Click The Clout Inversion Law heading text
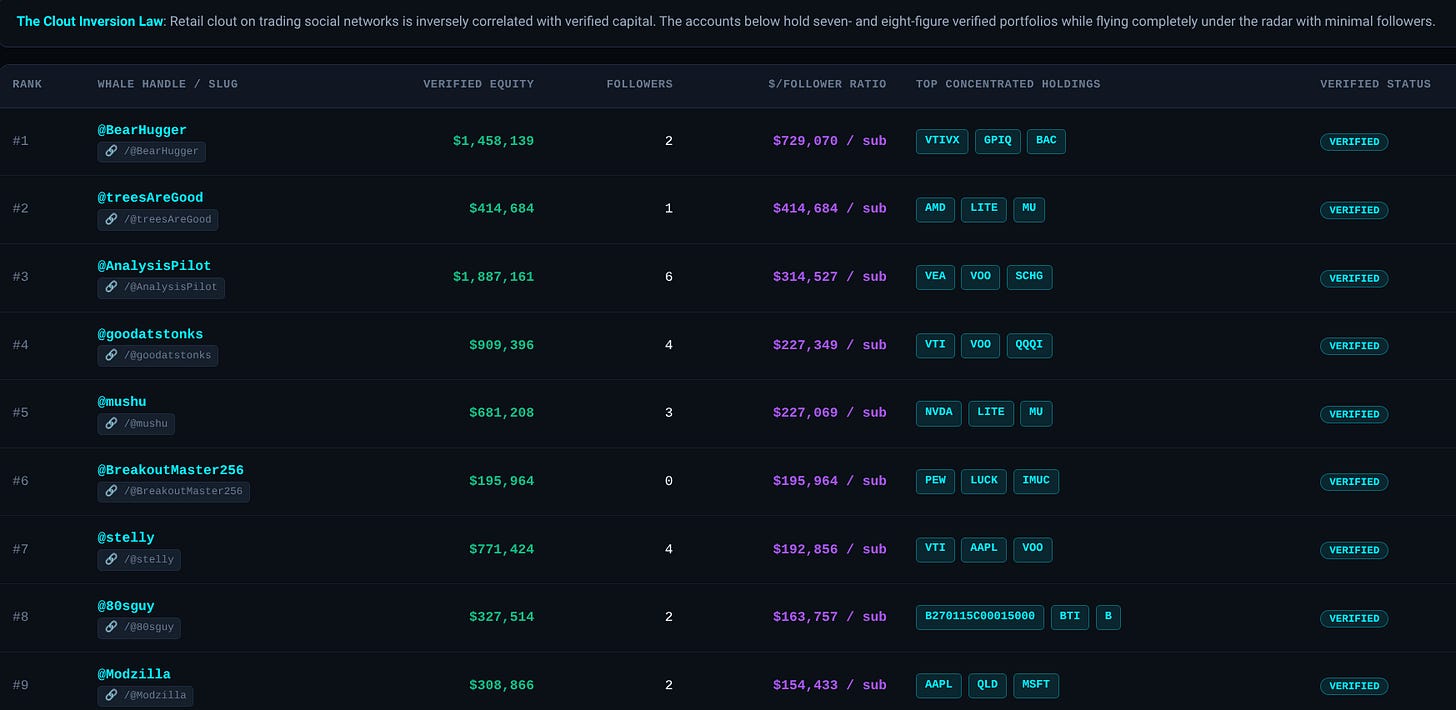Viewport: 1456px width, 710px height. (x=89, y=21)
